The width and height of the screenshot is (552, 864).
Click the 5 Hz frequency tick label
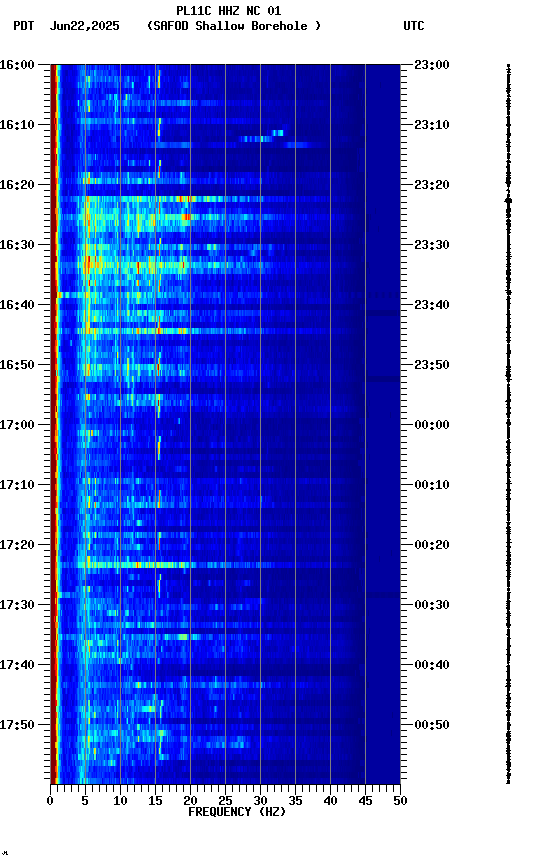coord(85,801)
